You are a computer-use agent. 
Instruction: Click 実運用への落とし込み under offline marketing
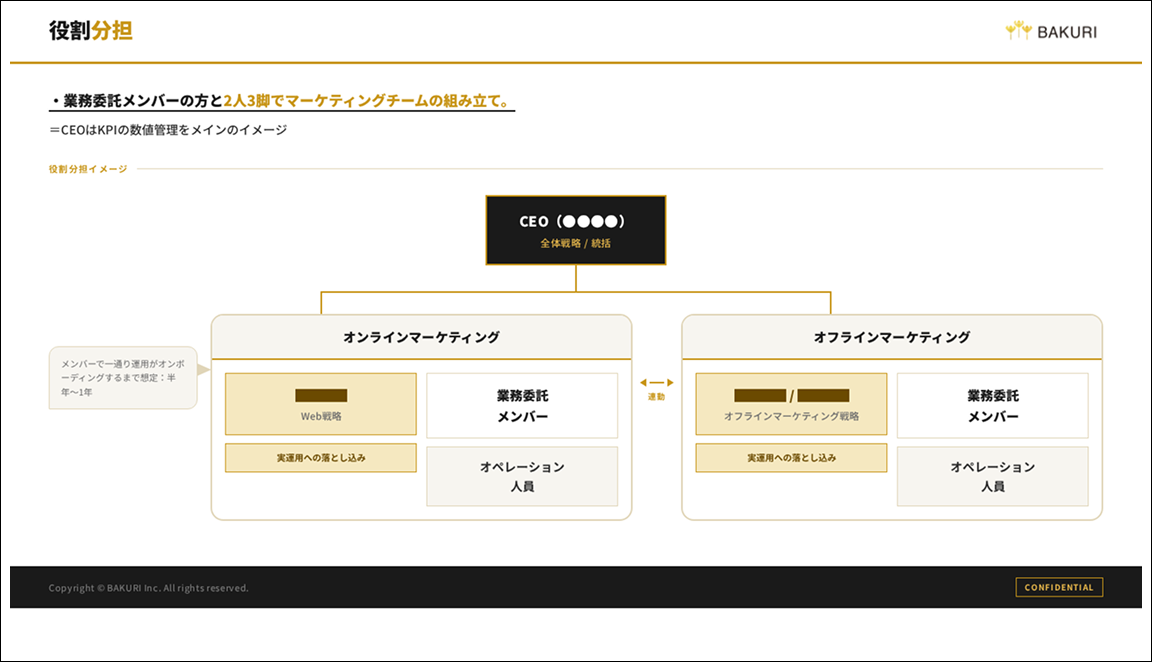tap(791, 458)
